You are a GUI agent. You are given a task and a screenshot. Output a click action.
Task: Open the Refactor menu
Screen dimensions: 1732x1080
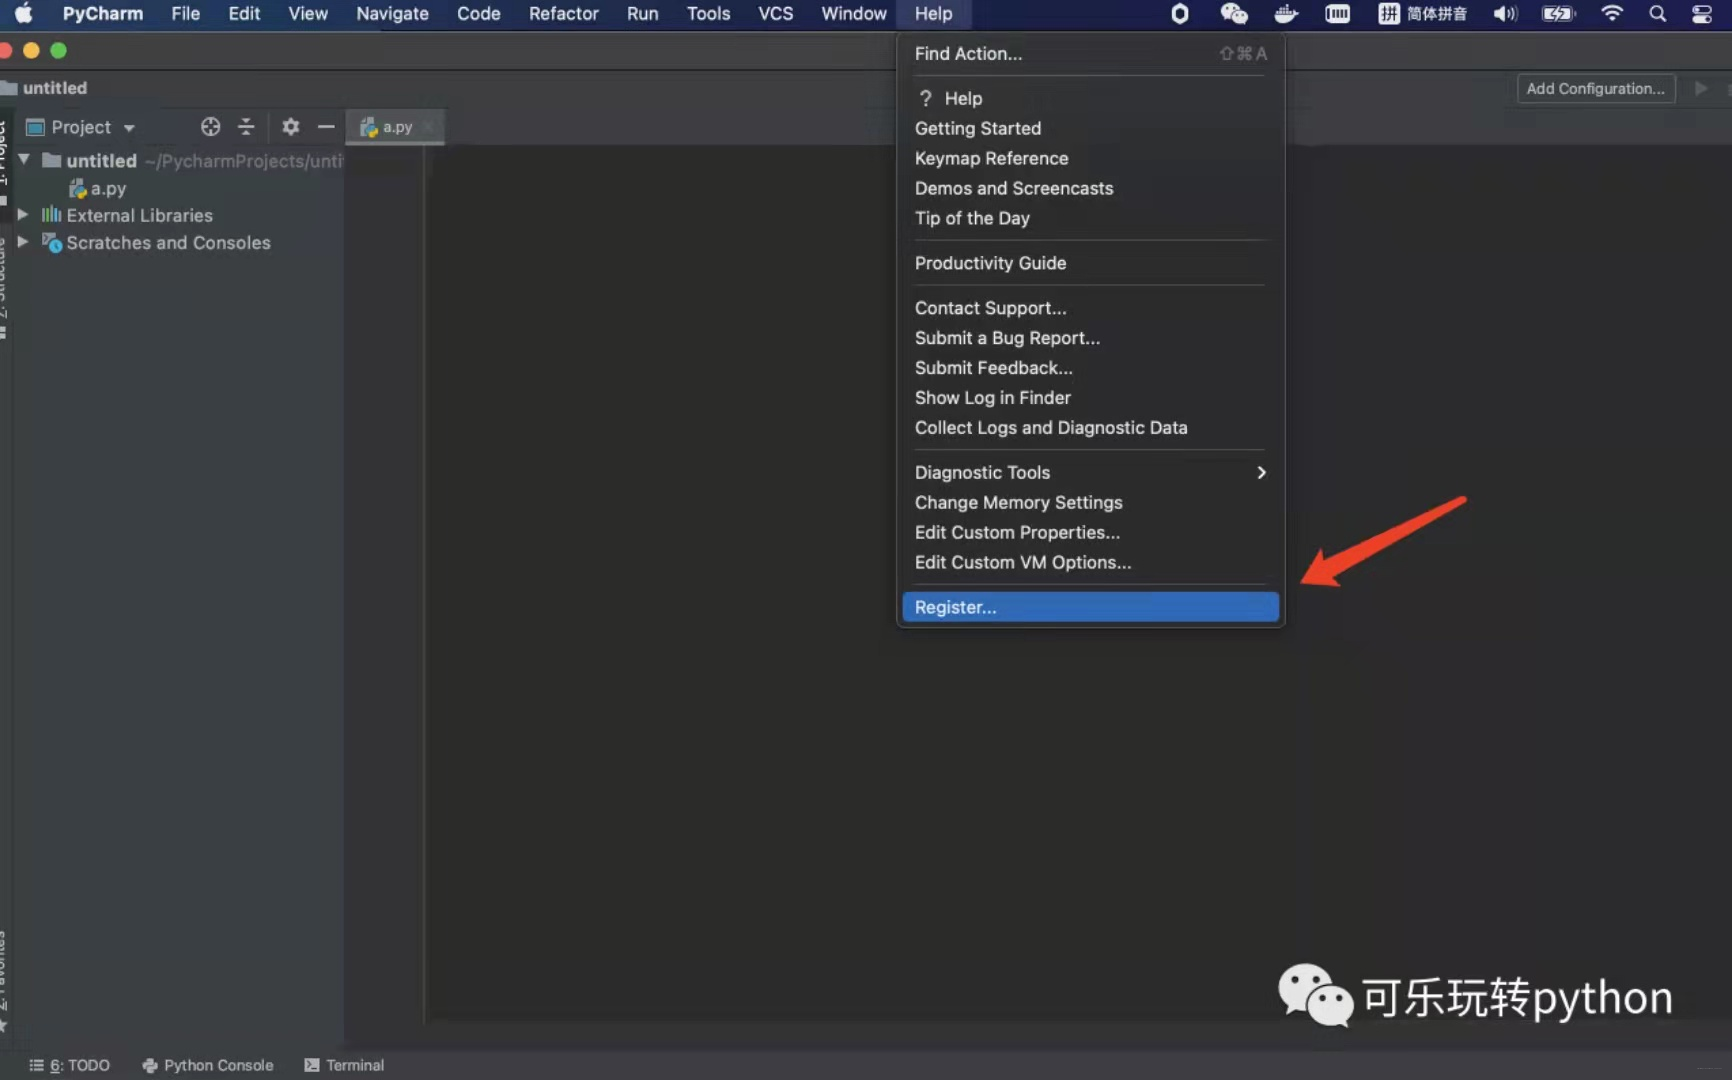click(563, 14)
